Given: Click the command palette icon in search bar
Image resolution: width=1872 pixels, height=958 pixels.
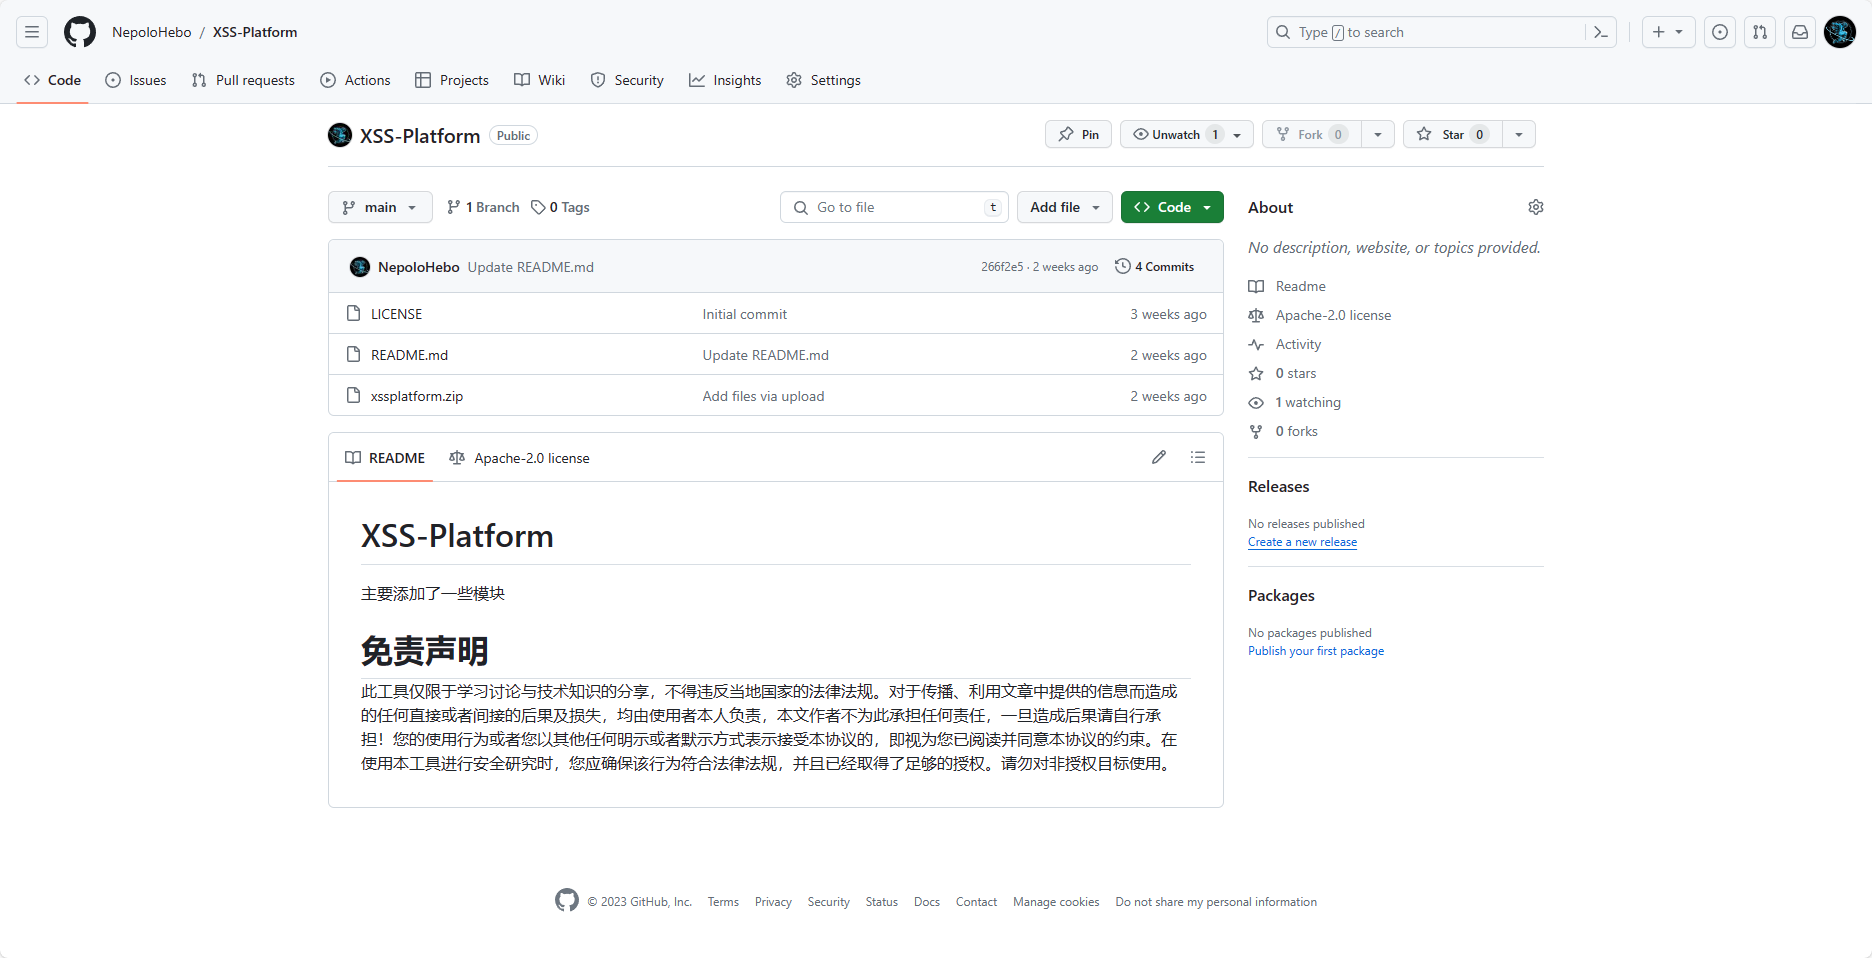Looking at the screenshot, I should pos(1599,32).
